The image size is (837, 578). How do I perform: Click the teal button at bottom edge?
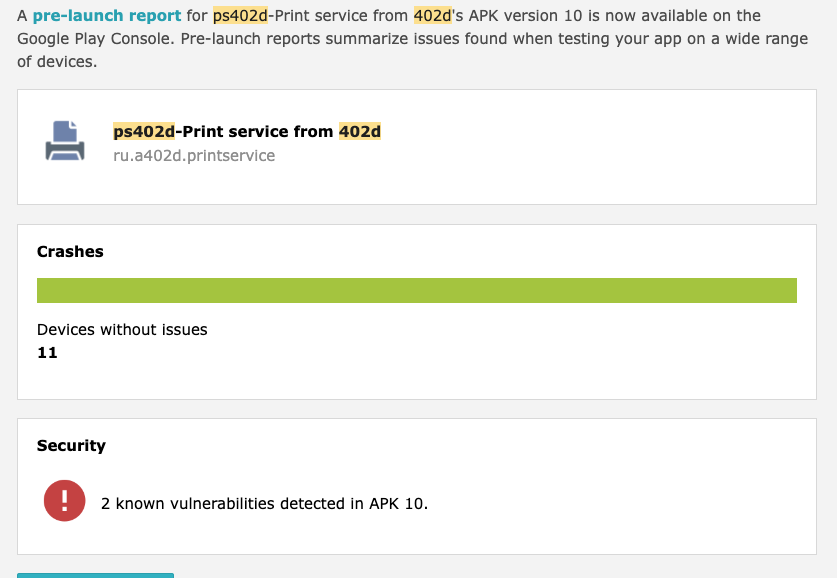(x=96, y=575)
